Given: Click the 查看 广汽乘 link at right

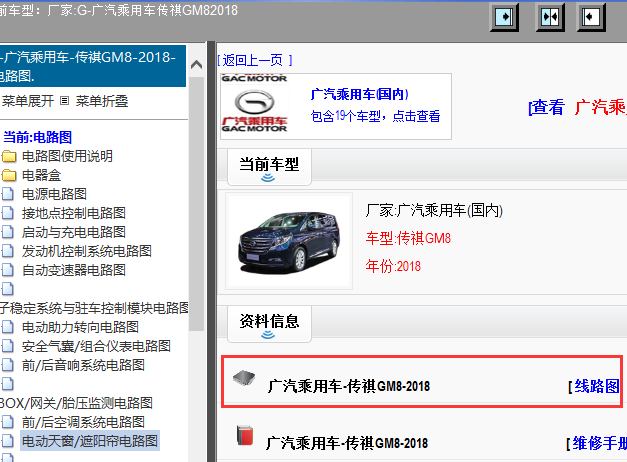Looking at the screenshot, I should [x=577, y=107].
